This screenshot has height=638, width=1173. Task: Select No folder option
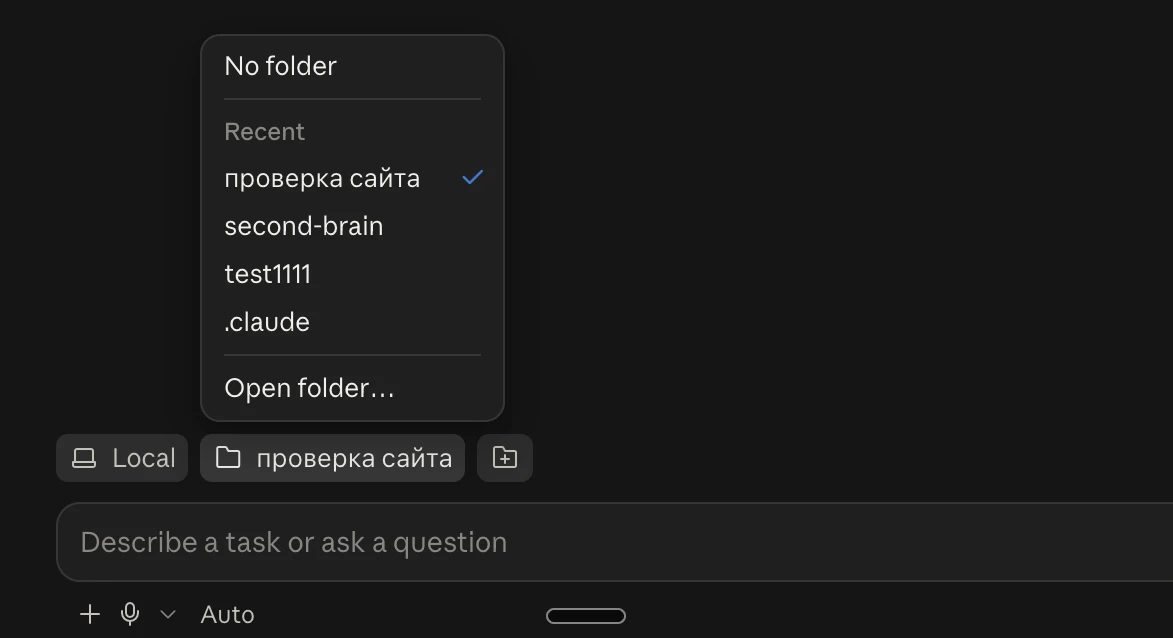(x=352, y=66)
